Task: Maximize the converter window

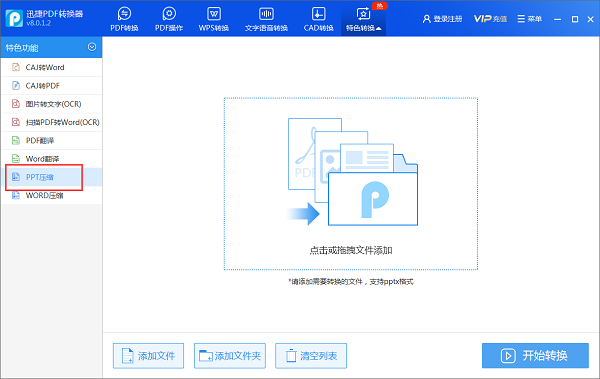Action: point(575,19)
